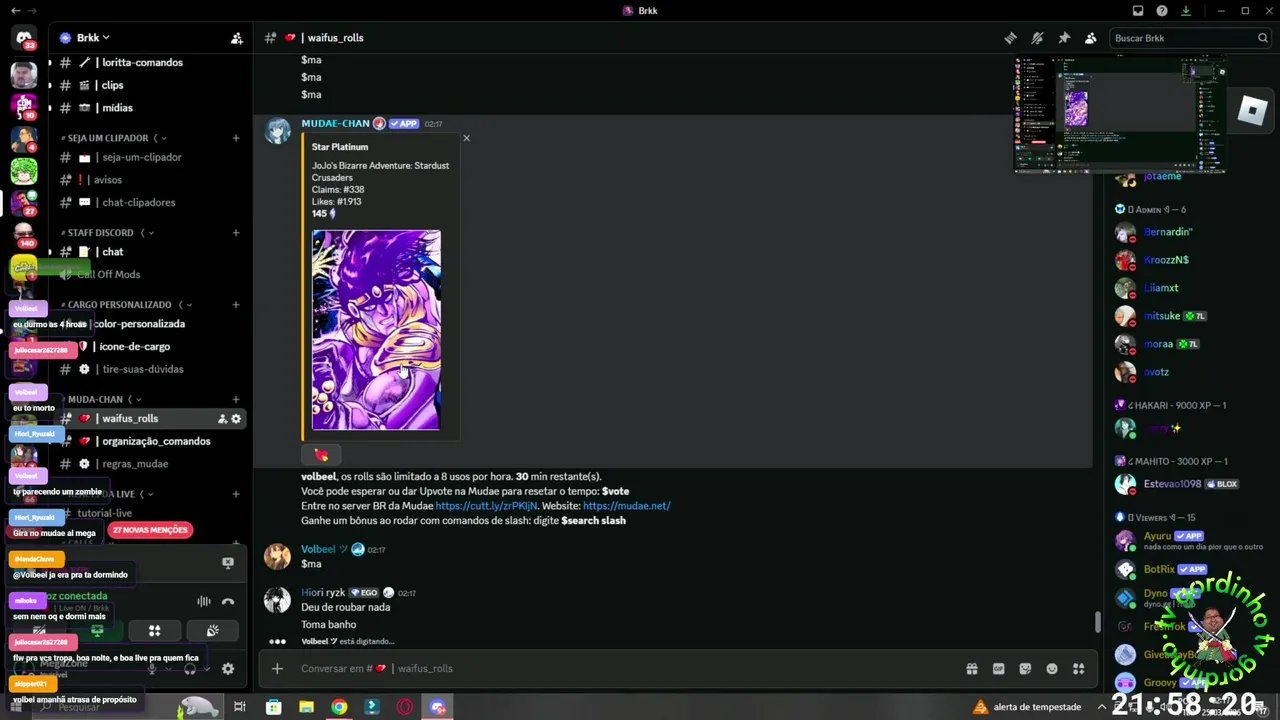This screenshot has width=1280, height=720.
Task: Open soundboard button in voice panel
Action: tap(212, 631)
